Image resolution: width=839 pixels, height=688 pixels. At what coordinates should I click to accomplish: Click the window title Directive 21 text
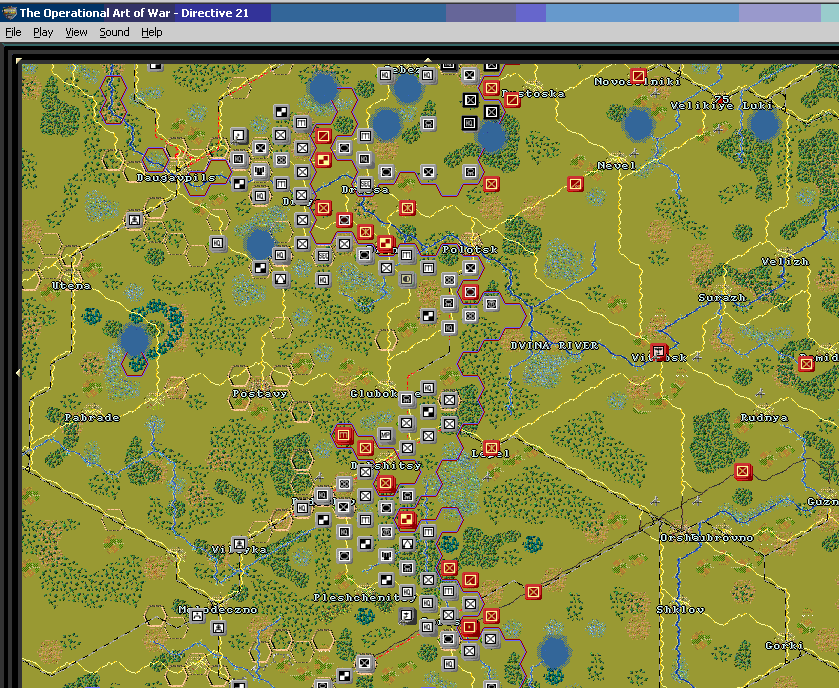(215, 13)
